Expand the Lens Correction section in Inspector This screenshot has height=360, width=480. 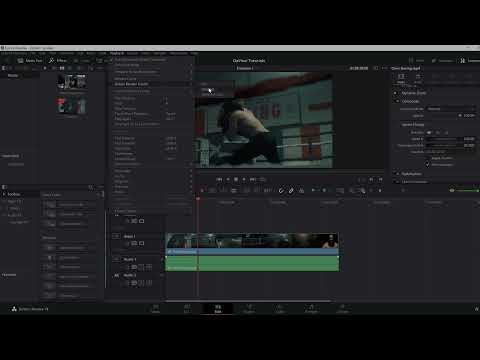(414, 182)
